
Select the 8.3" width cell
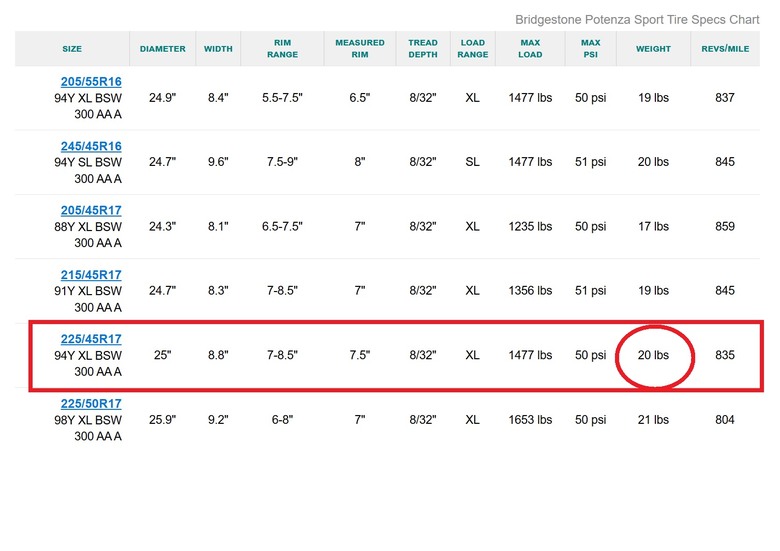click(218, 291)
